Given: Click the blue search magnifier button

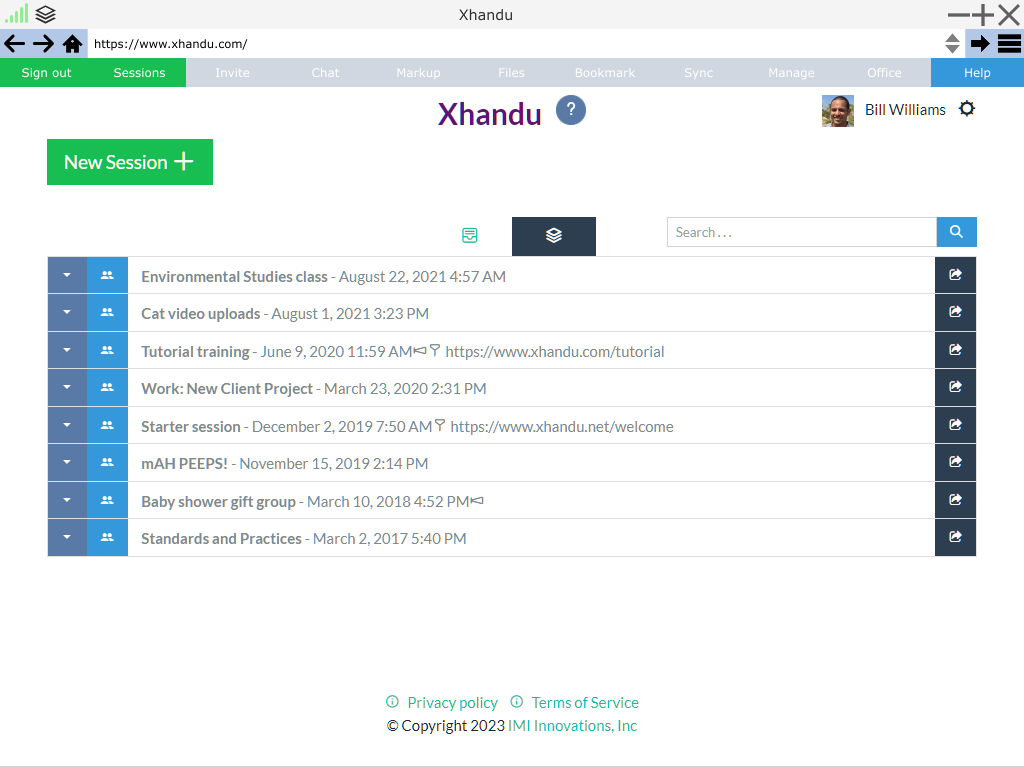Looking at the screenshot, I should [956, 232].
